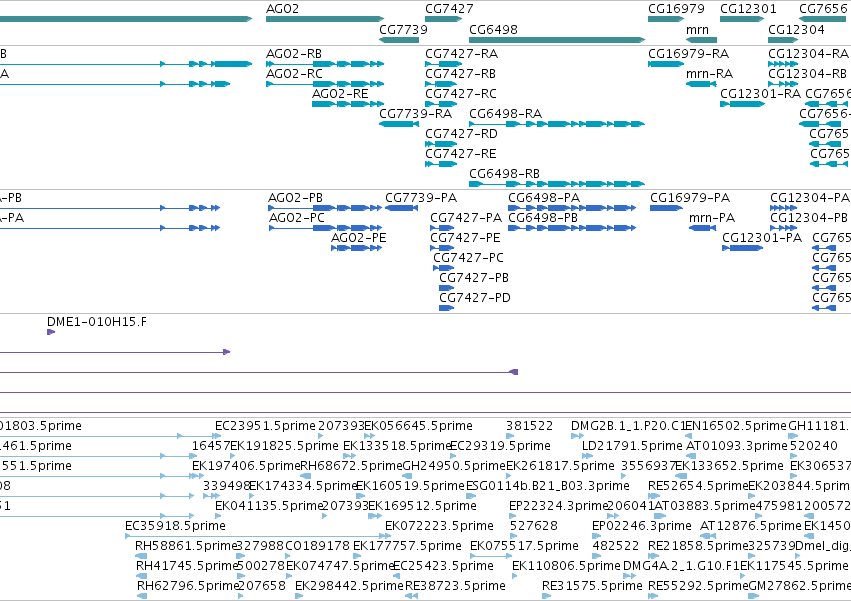Click the EK110806.5prime EST label
851x601 pixels.
pos(566,566)
